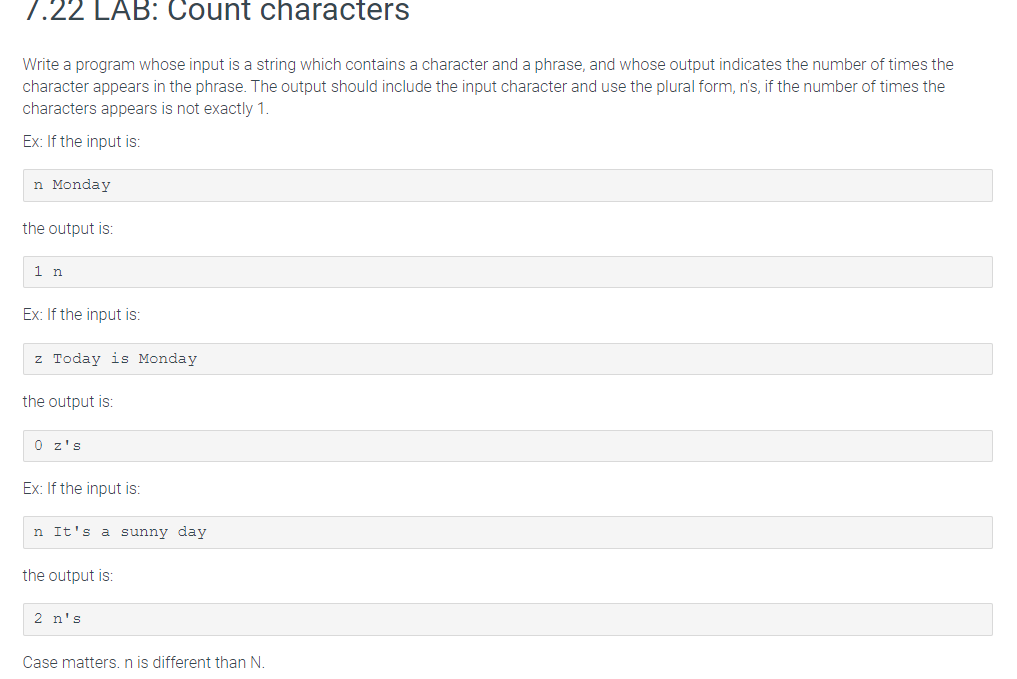Click the first 'Ex: If the input is:' label
The width and height of the screenshot is (1017, 679).
point(81,141)
